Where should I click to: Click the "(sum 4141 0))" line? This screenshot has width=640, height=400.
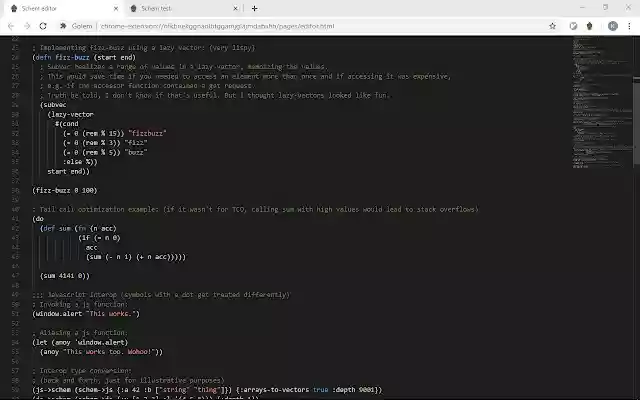click(x=65, y=276)
